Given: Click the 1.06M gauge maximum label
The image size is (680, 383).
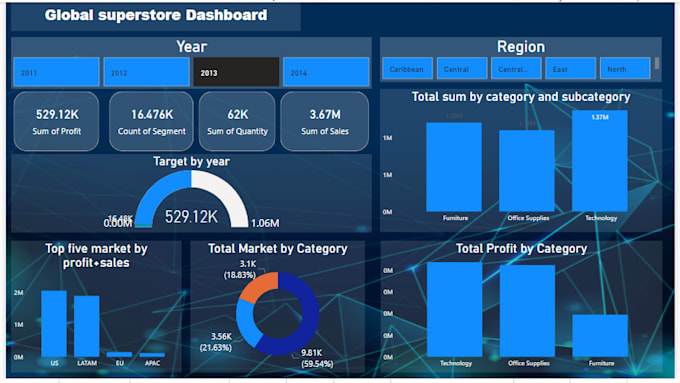Looking at the screenshot, I should click(265, 223).
